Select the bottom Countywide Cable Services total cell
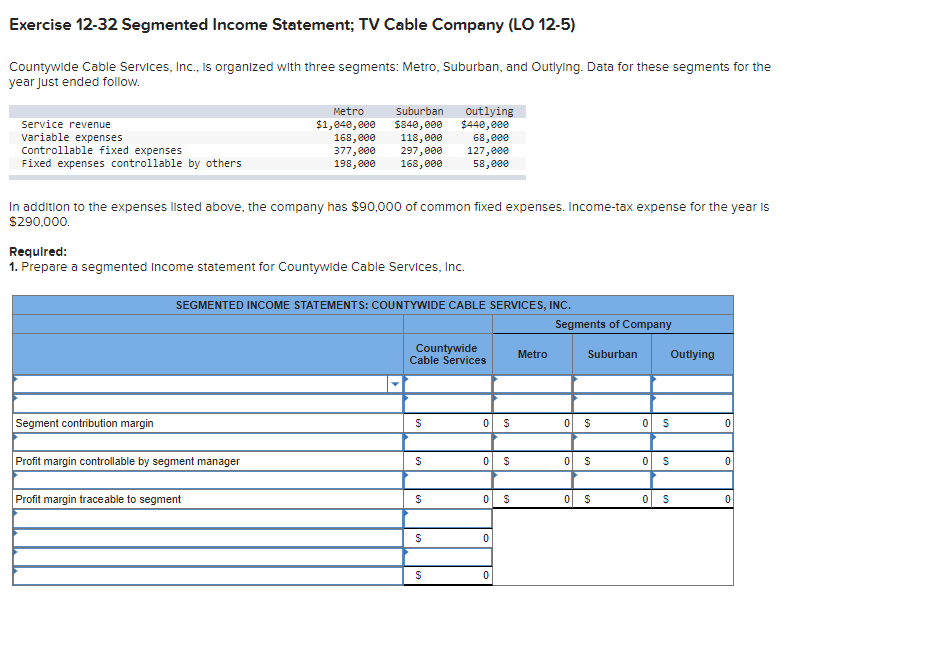 tap(447, 575)
